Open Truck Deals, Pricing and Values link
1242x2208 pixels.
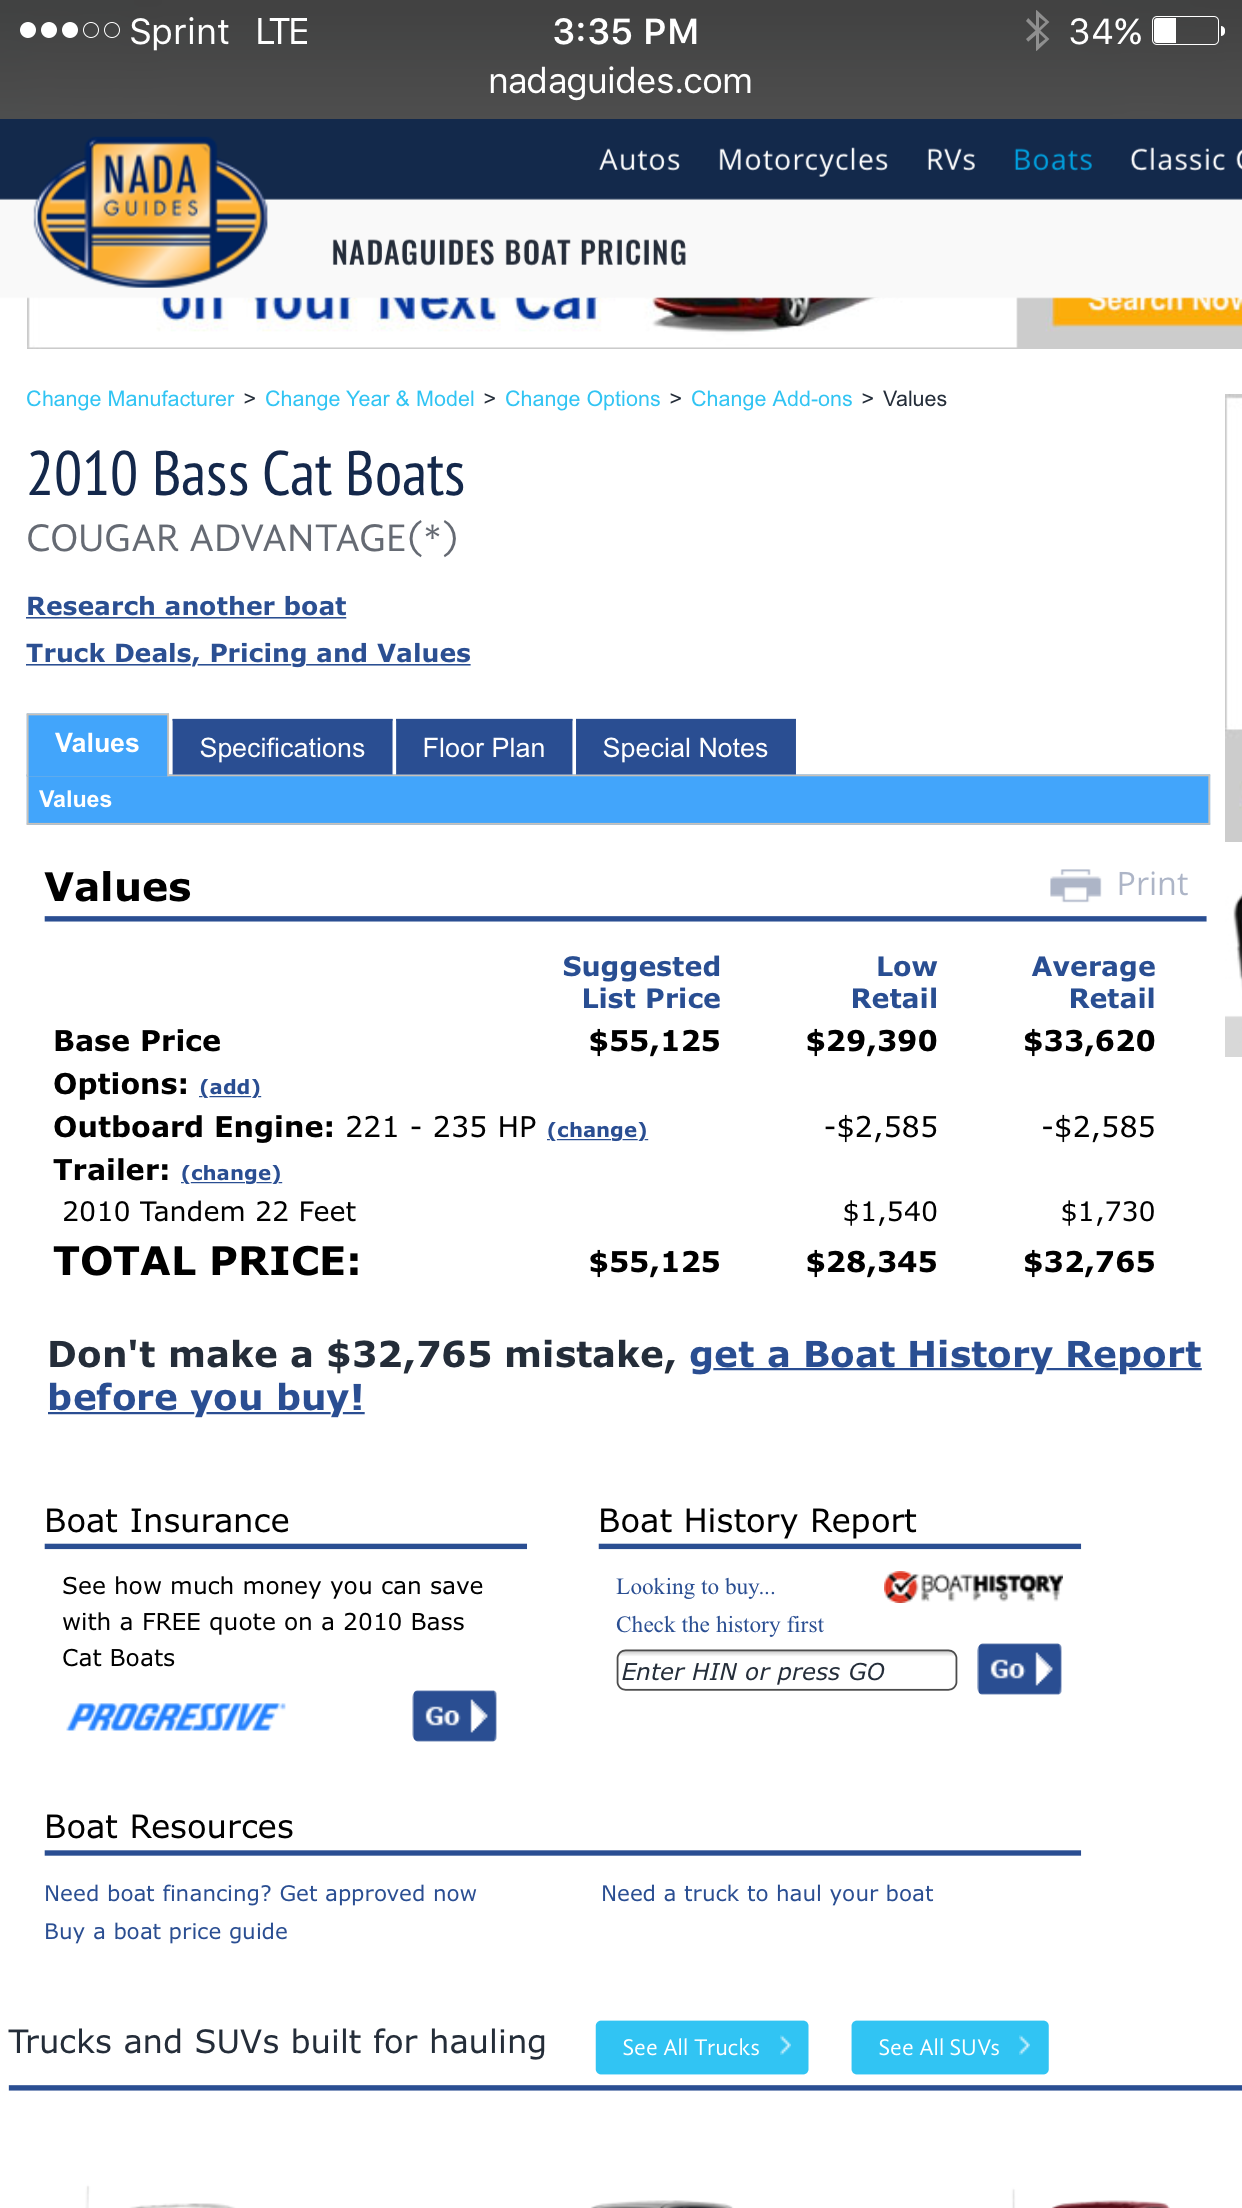click(248, 654)
